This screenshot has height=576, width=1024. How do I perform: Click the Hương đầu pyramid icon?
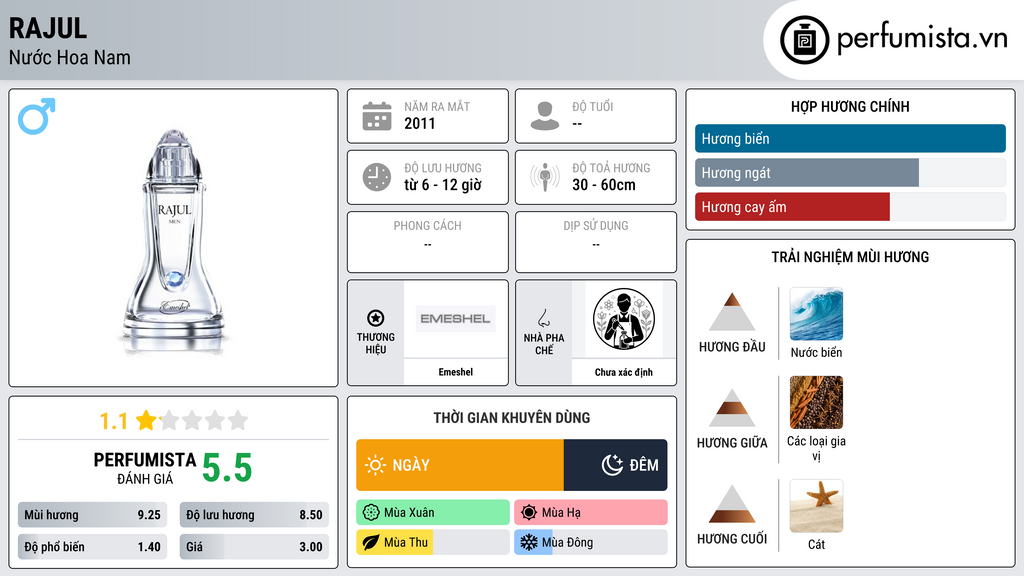click(732, 312)
